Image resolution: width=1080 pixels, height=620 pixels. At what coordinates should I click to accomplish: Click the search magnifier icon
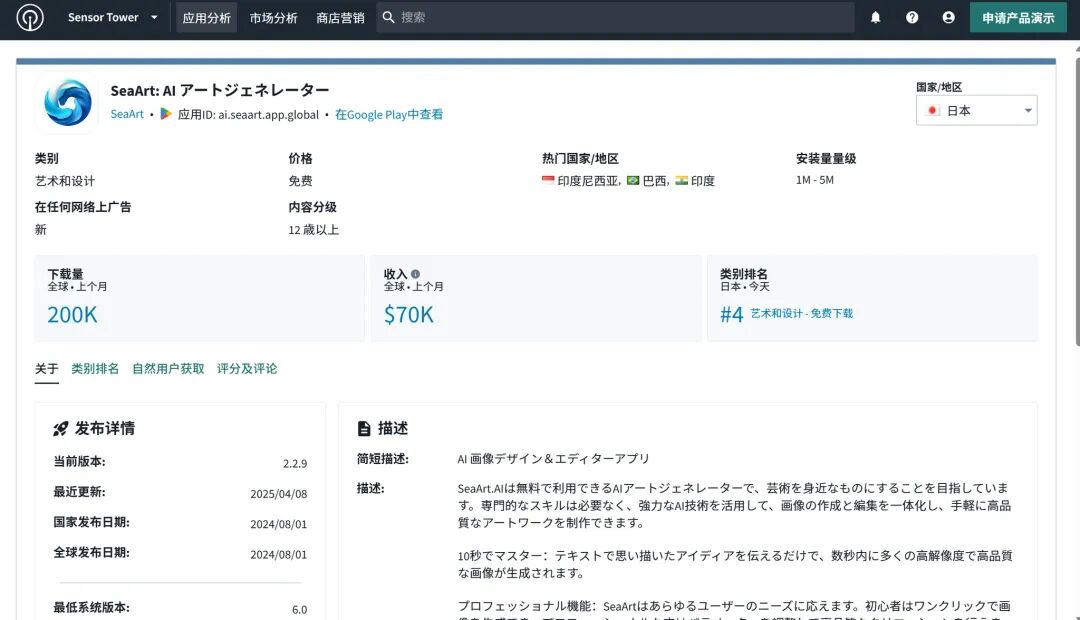(x=388, y=17)
